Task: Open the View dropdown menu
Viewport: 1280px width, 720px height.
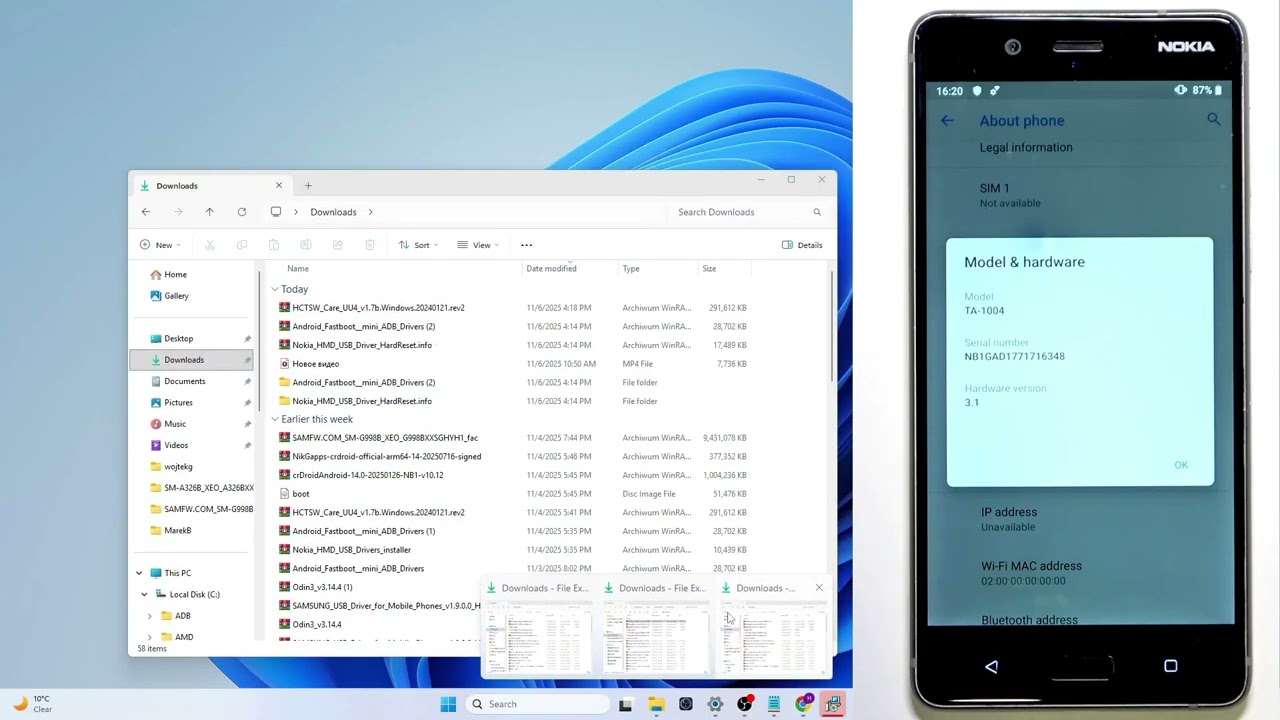Action: pyautogui.click(x=478, y=245)
